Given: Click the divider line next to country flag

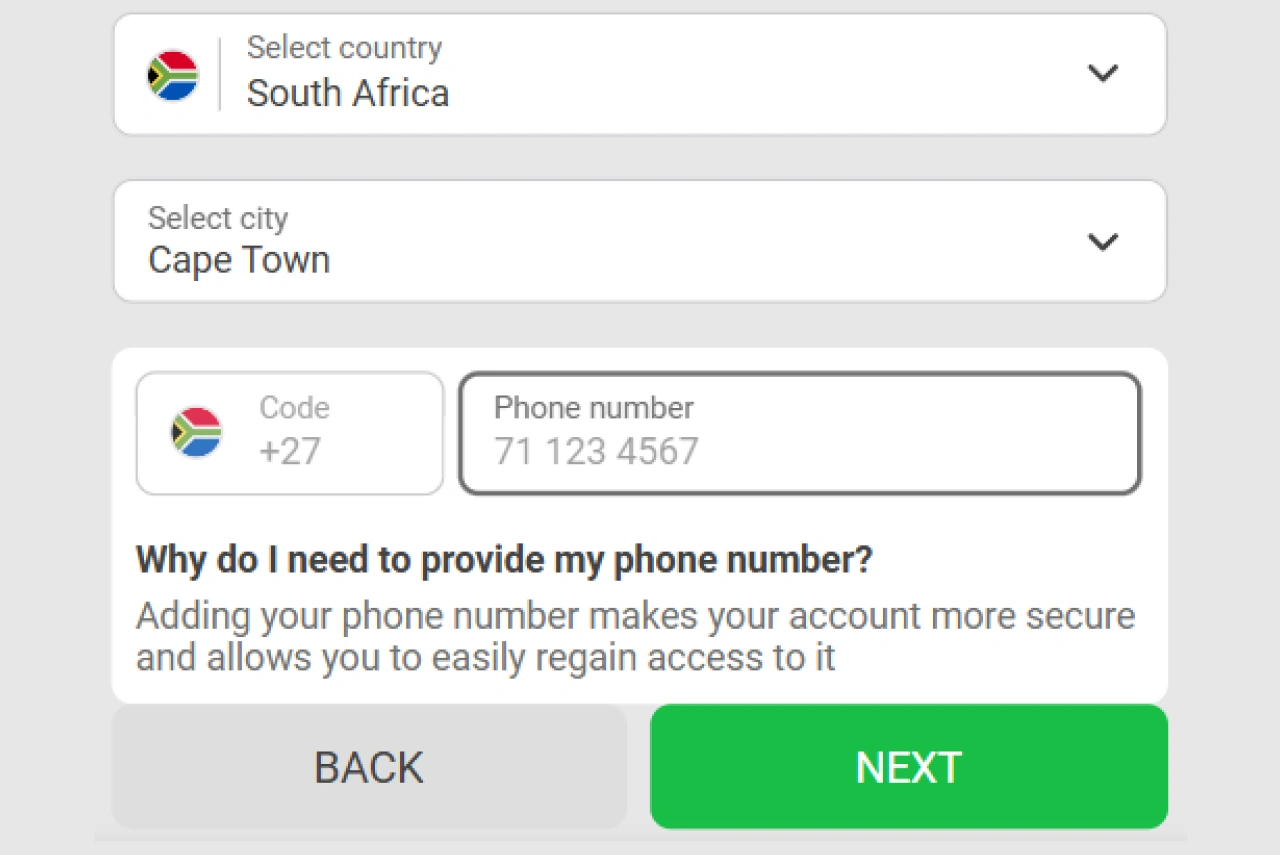Looking at the screenshot, I should point(220,74).
